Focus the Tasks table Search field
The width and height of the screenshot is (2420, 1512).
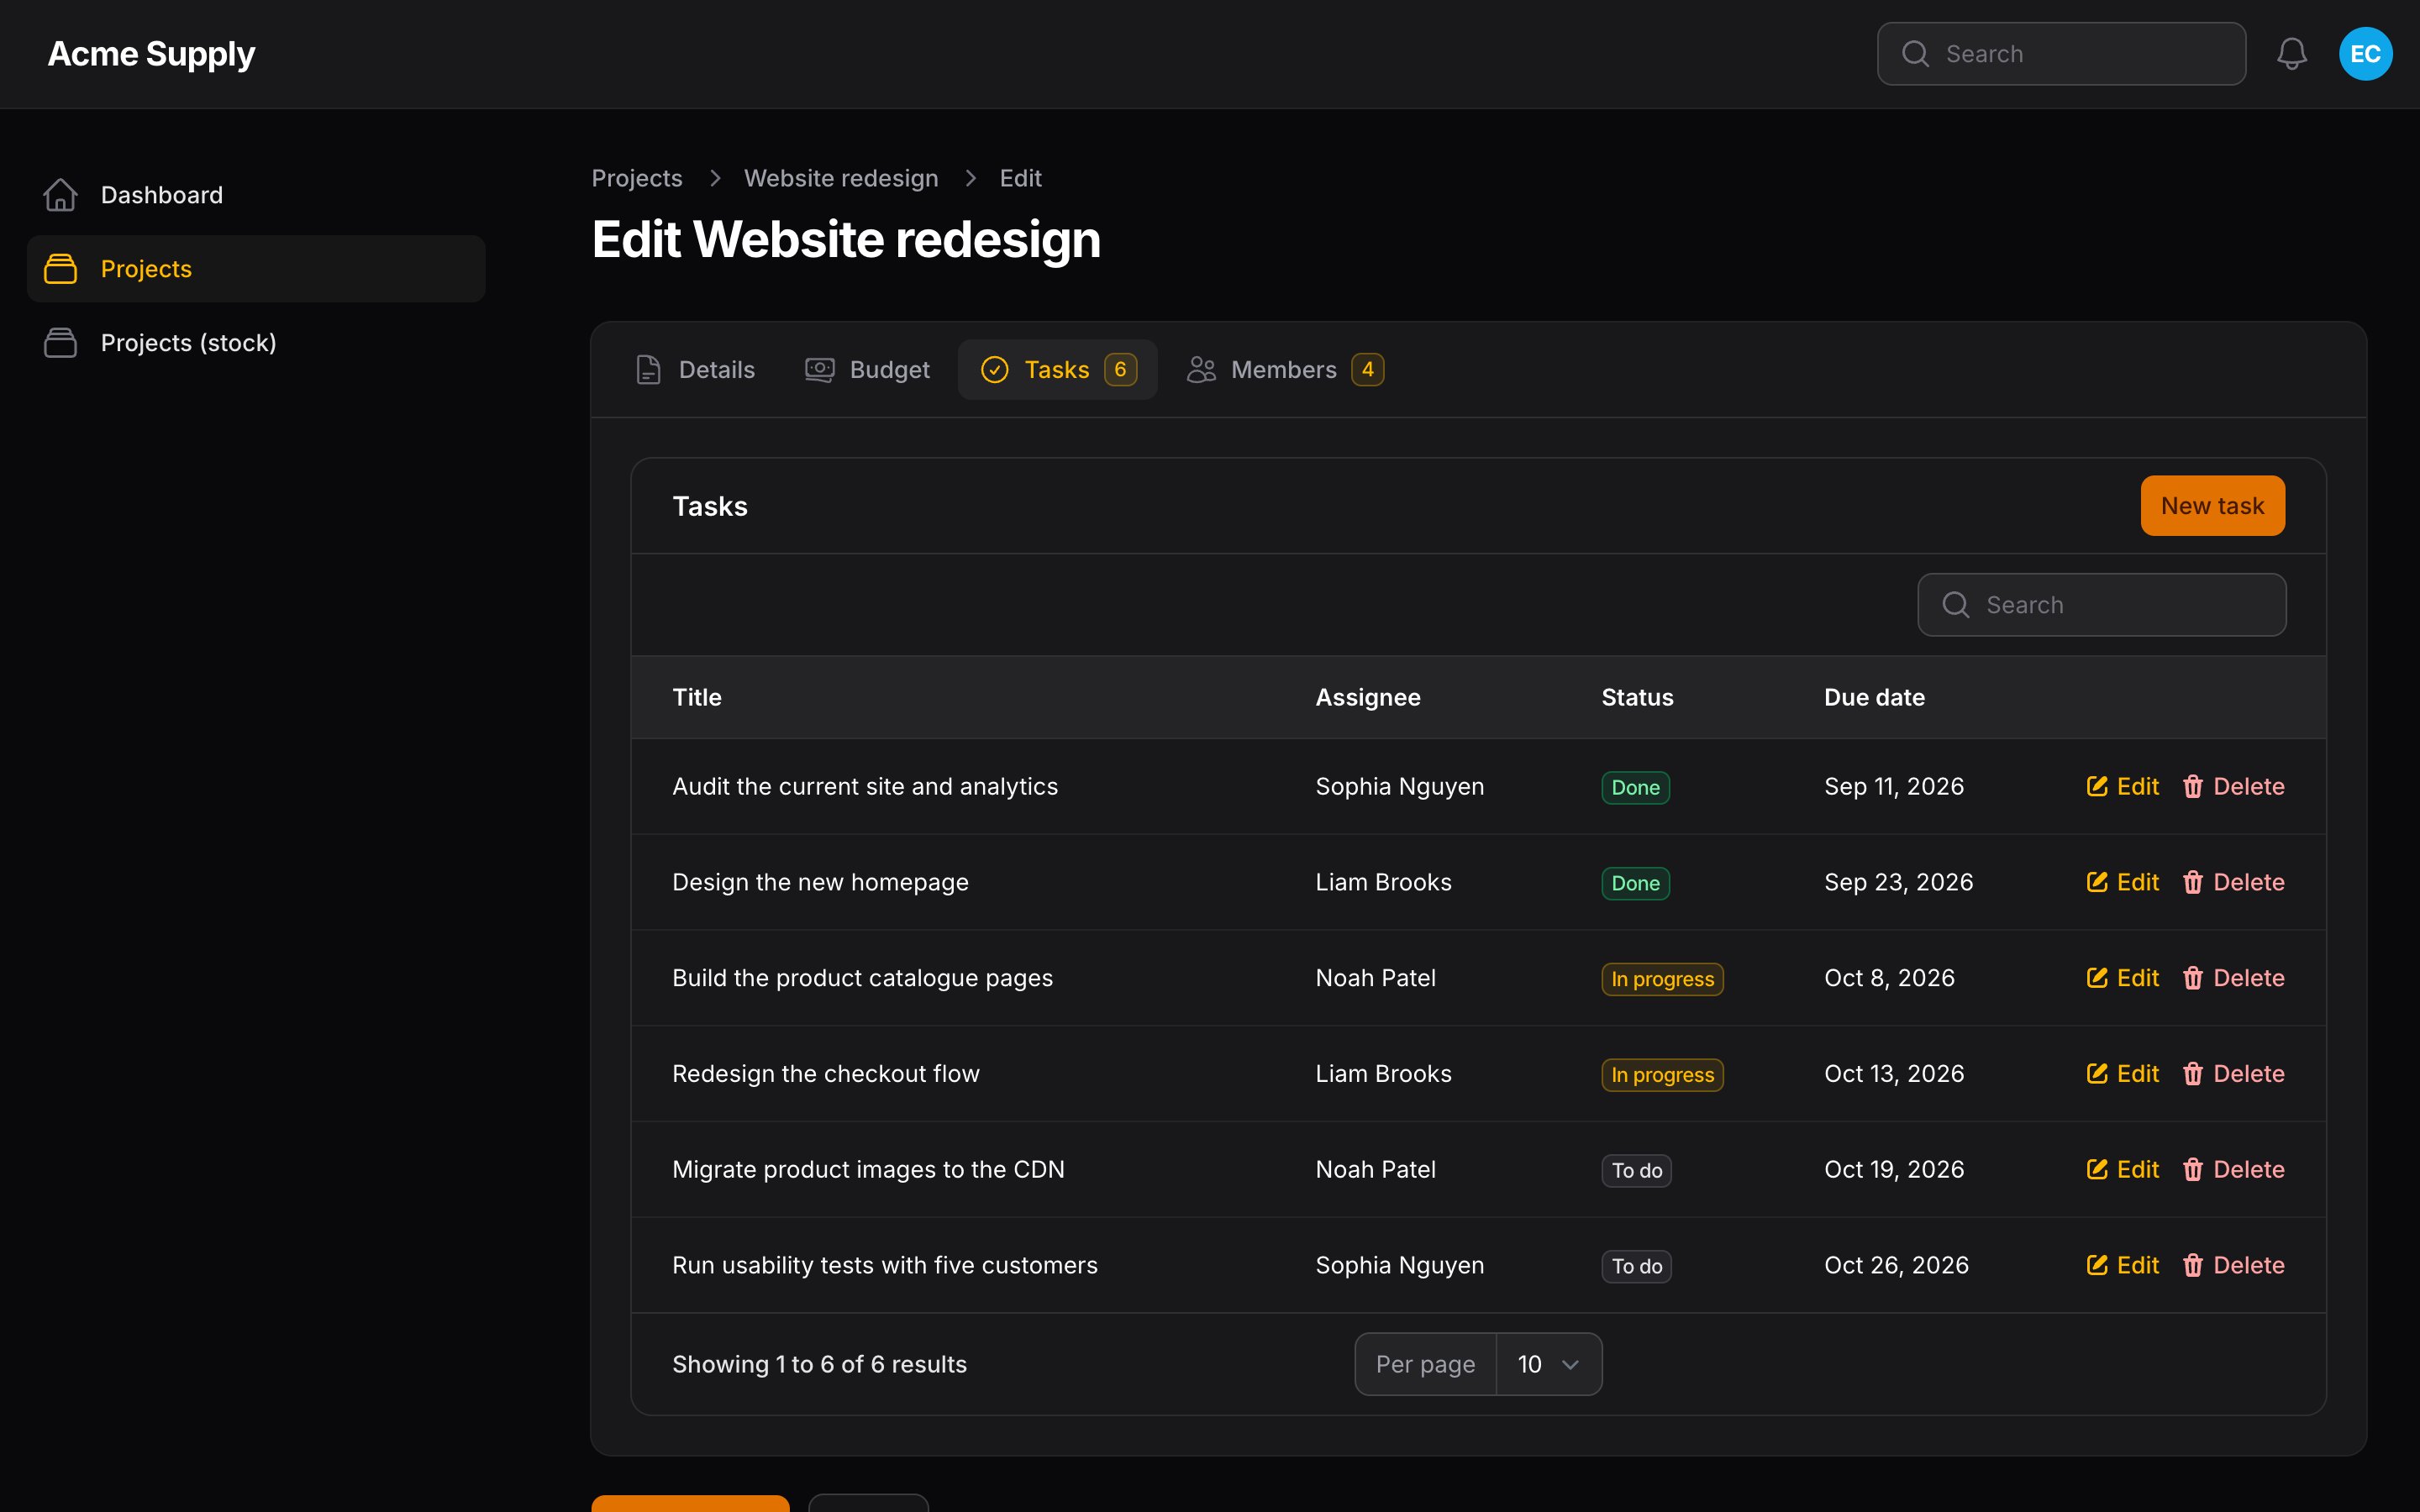click(2101, 605)
